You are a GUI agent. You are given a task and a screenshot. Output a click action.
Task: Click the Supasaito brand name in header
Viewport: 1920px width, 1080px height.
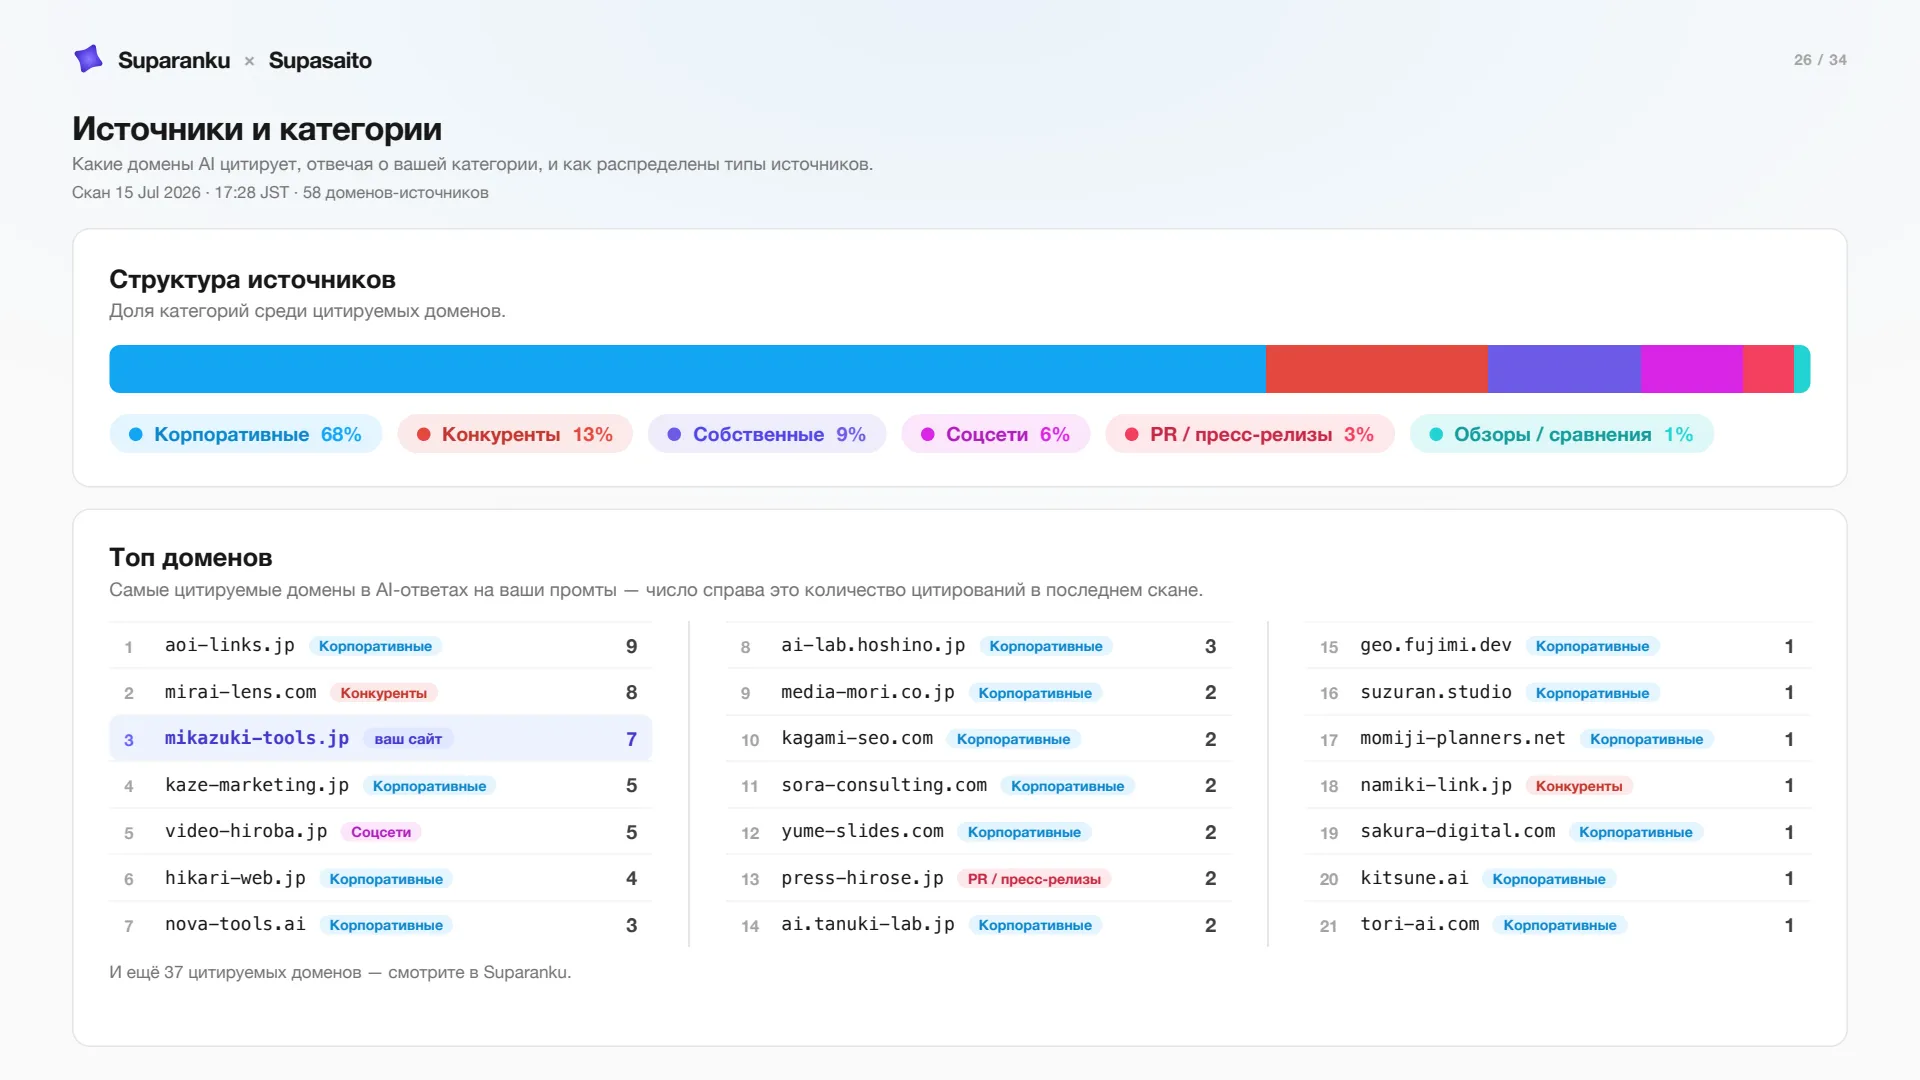click(320, 60)
